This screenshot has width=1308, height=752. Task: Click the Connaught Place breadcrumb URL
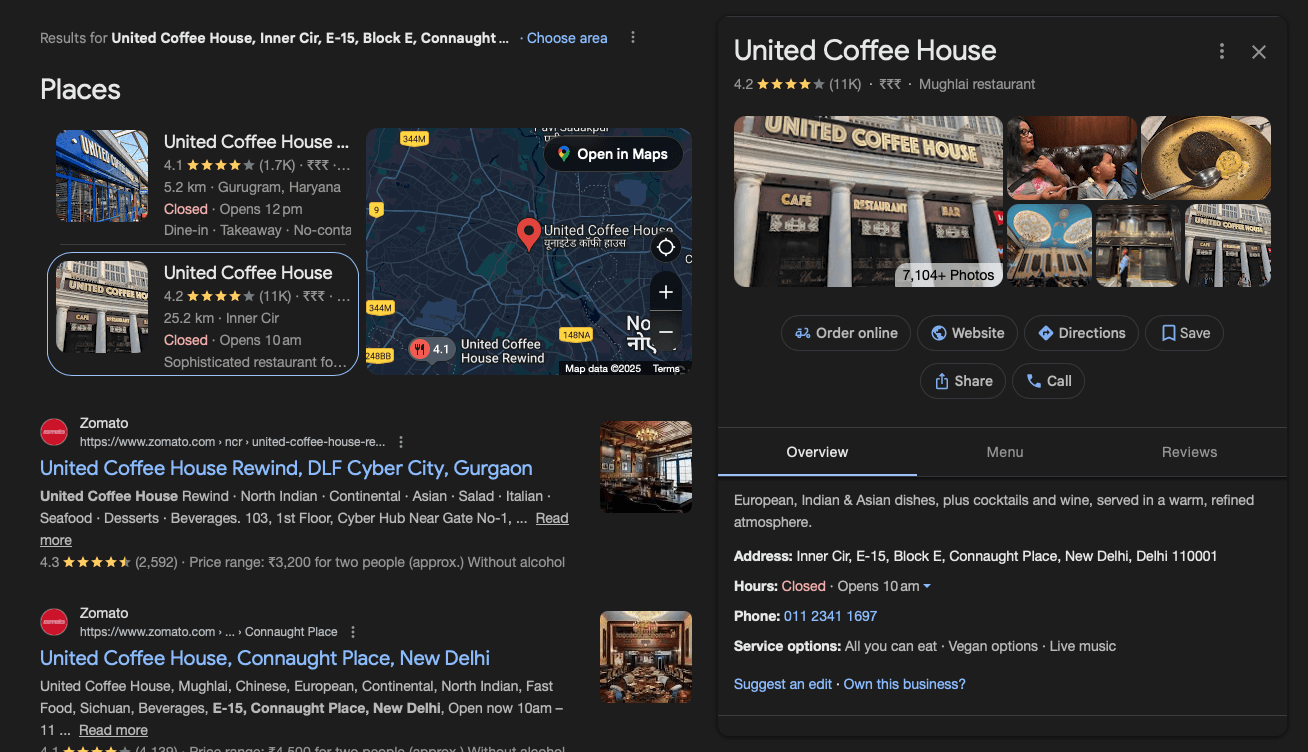(208, 631)
